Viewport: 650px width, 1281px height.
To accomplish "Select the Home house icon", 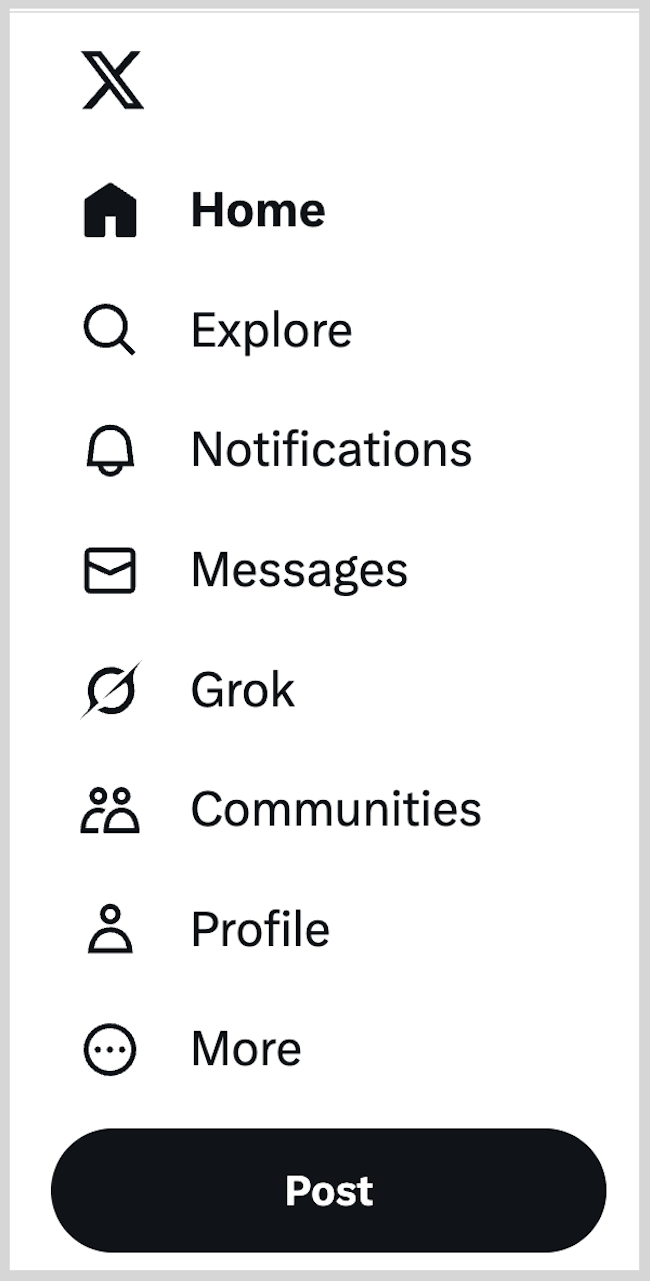I will pos(110,210).
